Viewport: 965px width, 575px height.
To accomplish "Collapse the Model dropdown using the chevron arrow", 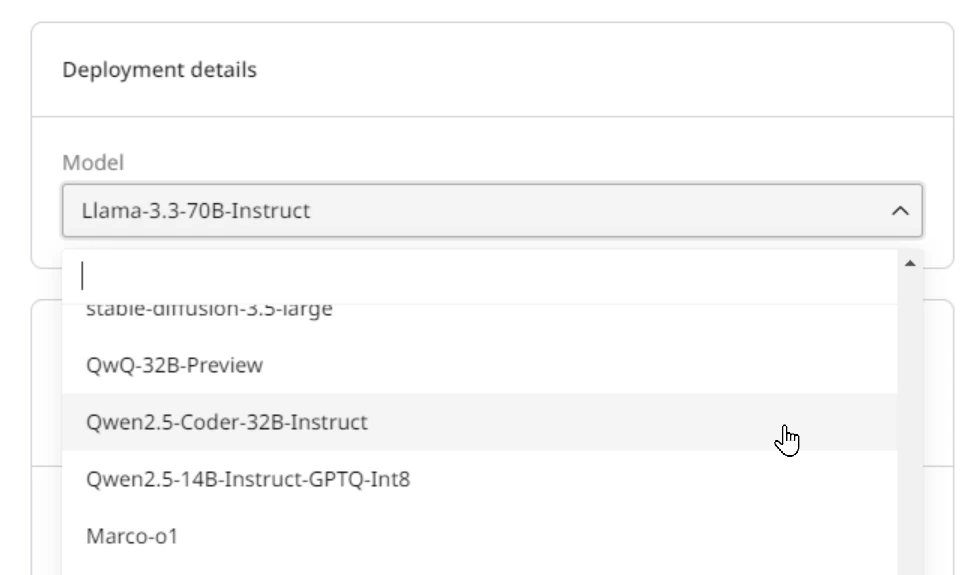I will 900,211.
